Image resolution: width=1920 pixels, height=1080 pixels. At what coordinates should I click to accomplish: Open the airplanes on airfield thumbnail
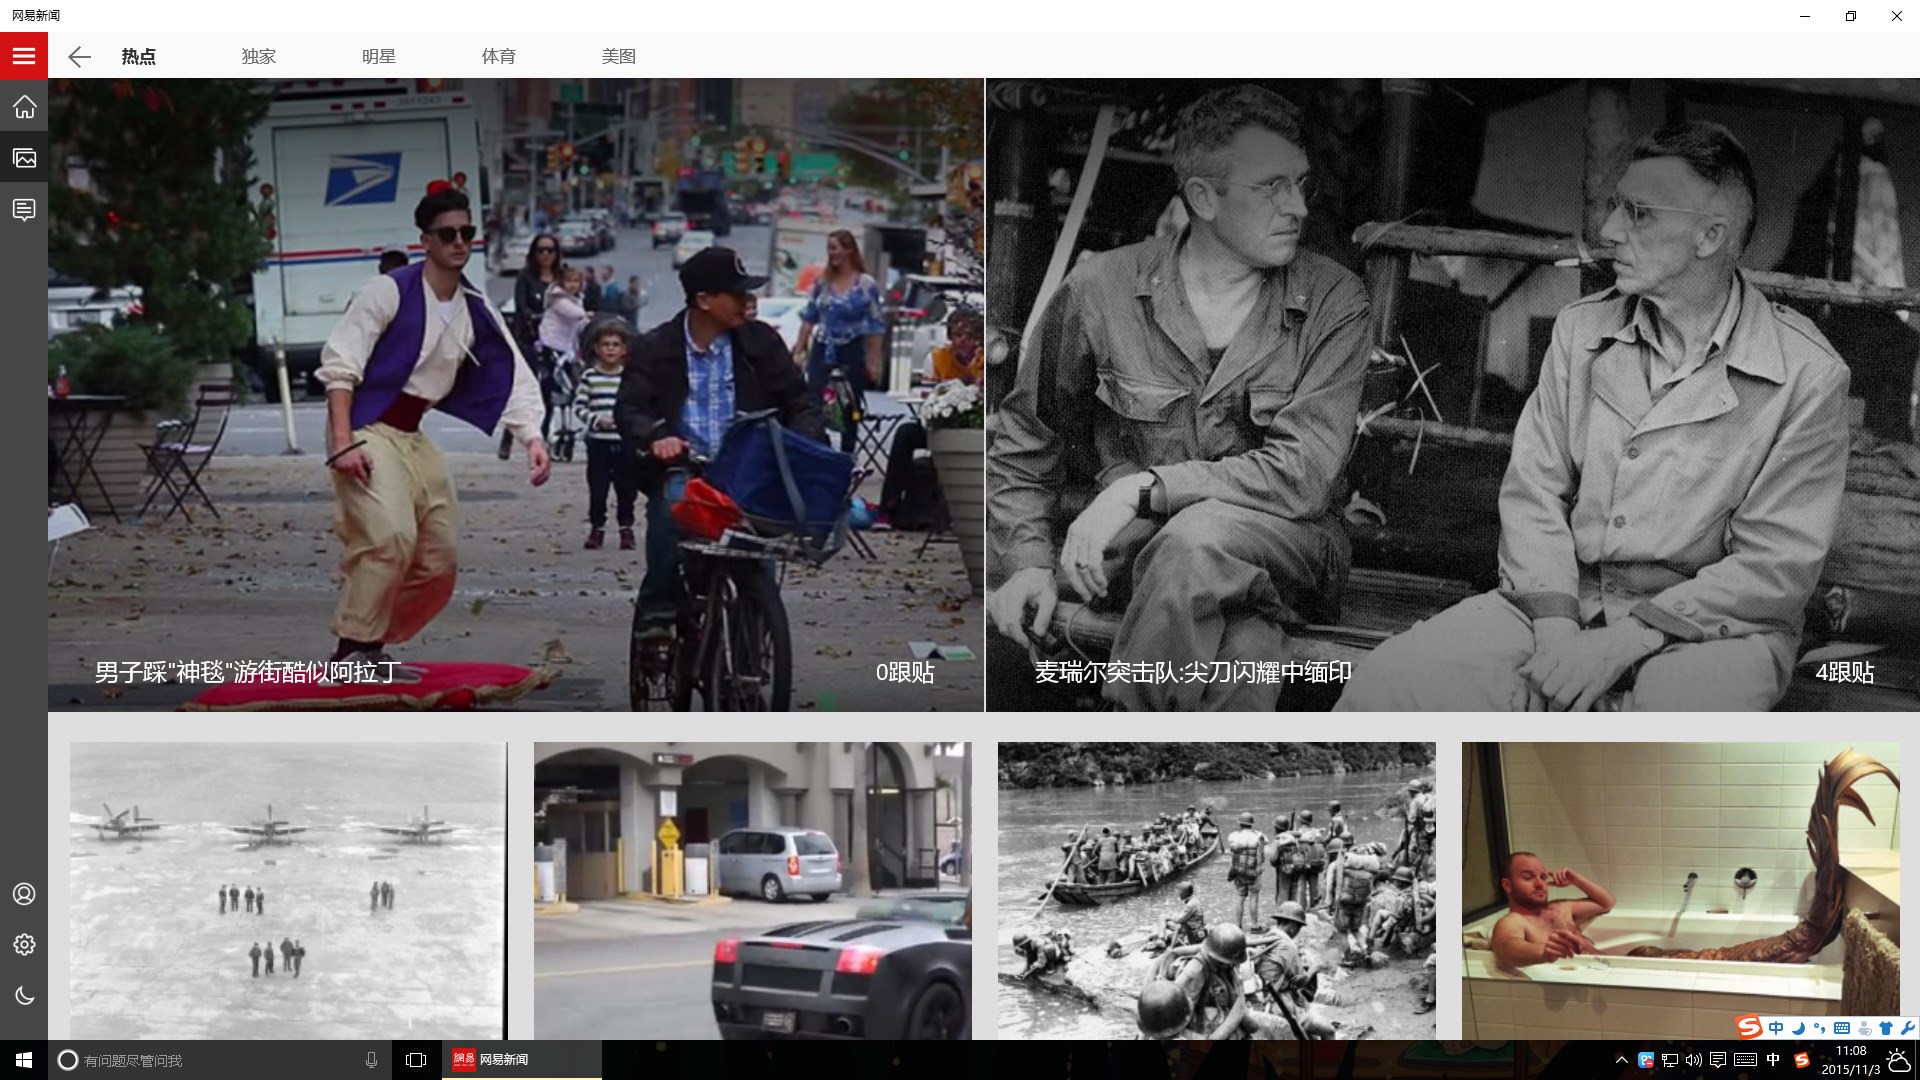coord(288,890)
